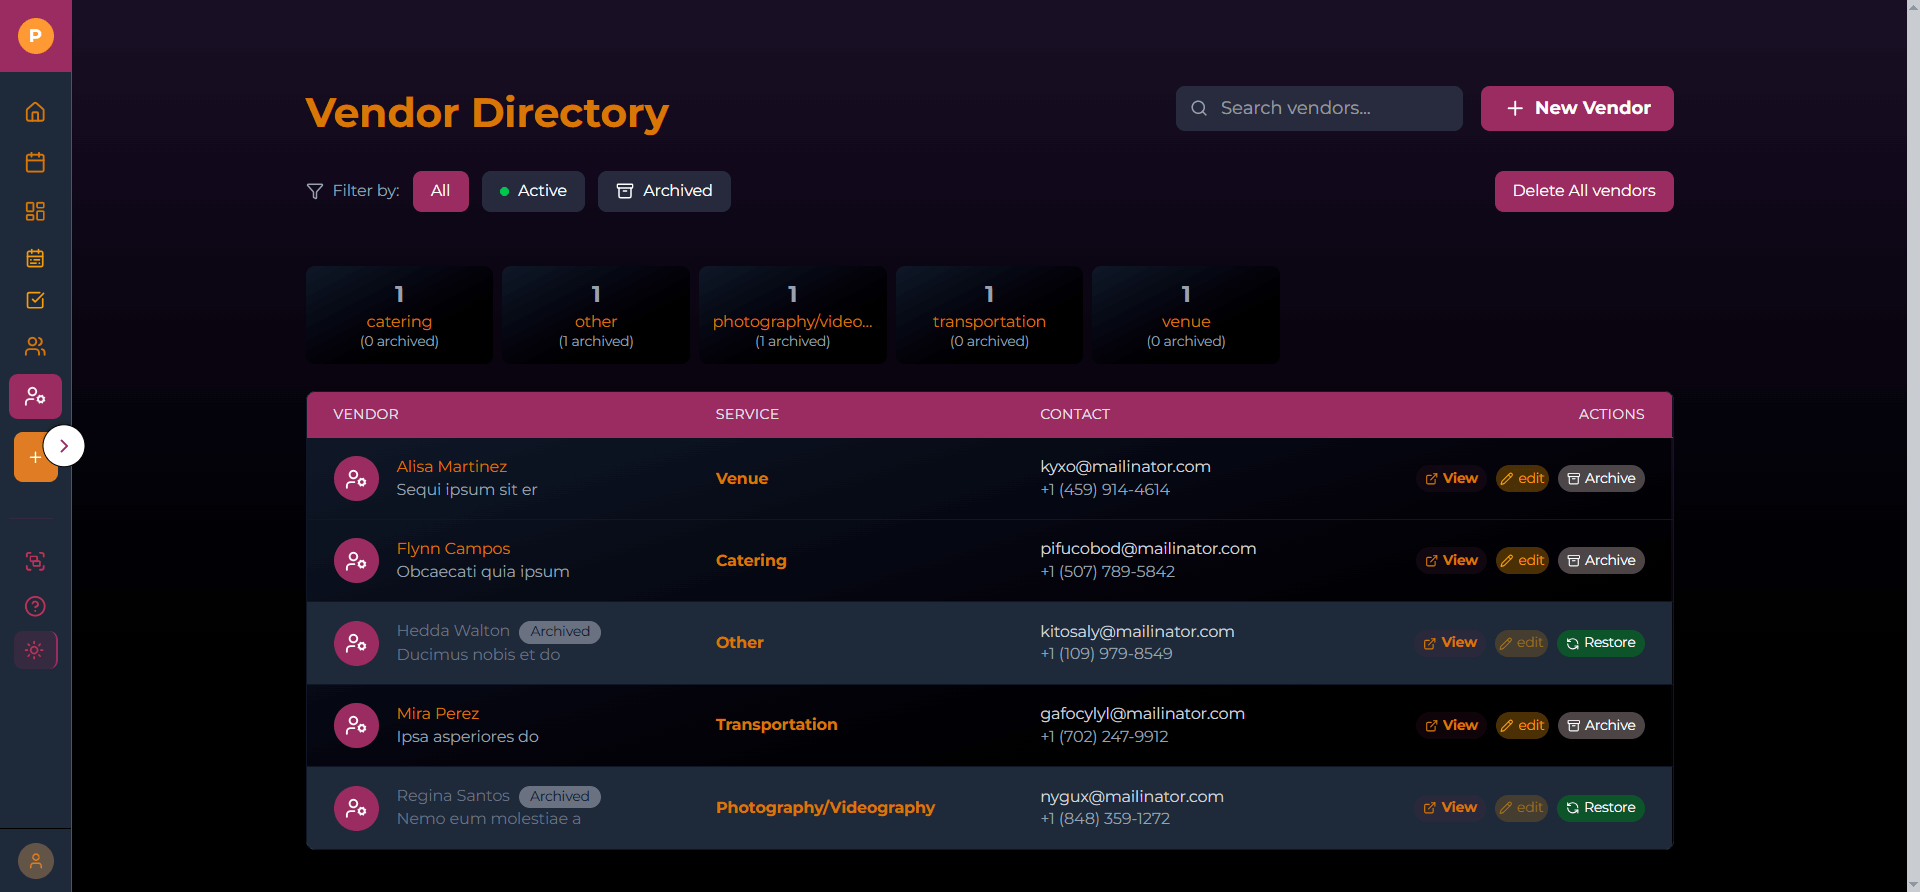
Task: Select the catering category card
Action: click(x=399, y=315)
